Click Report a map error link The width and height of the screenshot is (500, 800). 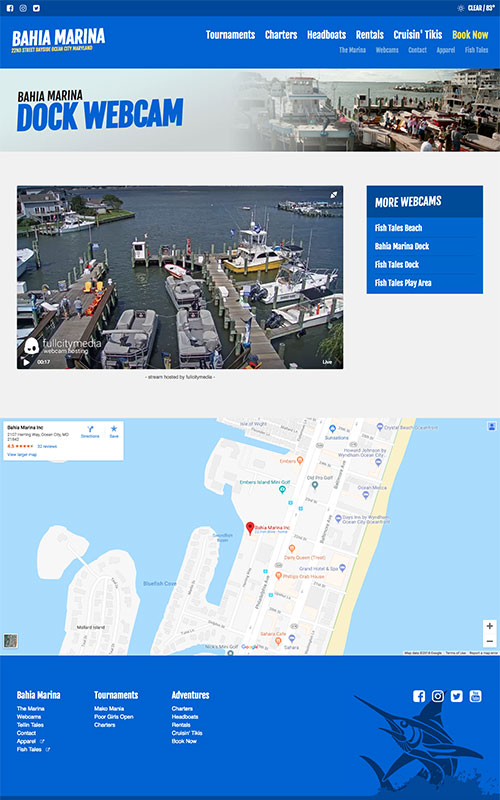point(483,653)
